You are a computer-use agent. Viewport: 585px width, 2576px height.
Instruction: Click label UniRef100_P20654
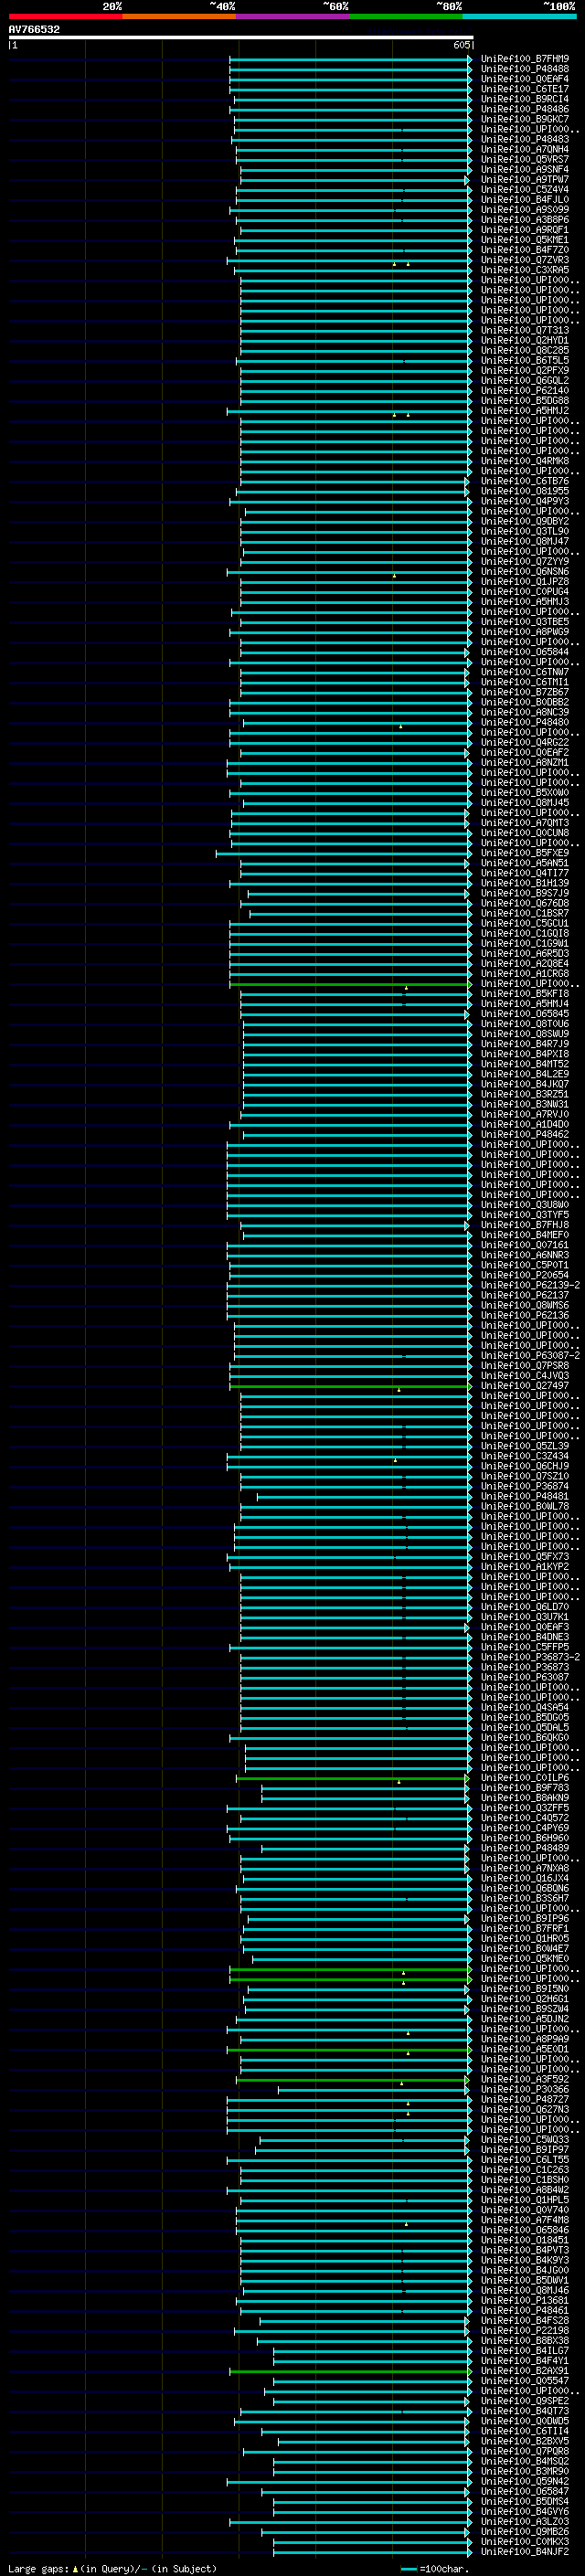[x=525, y=1275]
